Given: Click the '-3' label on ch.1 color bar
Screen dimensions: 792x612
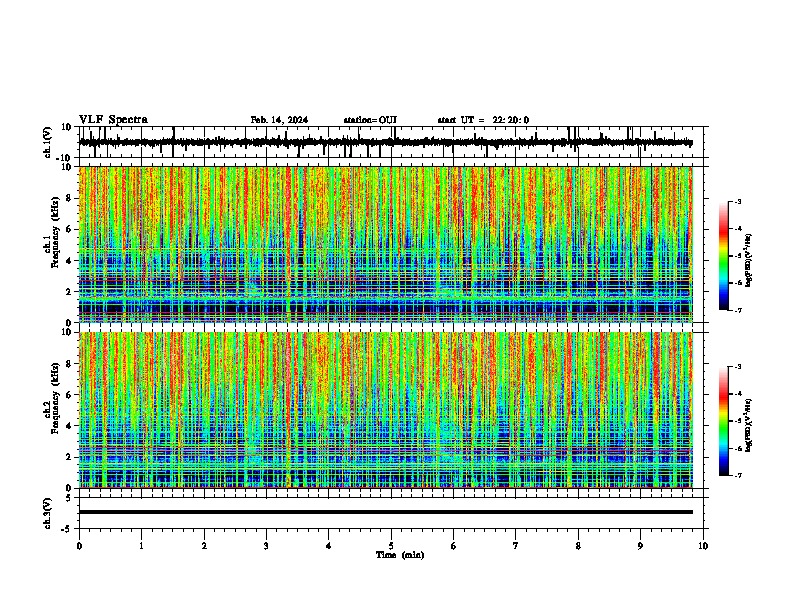Looking at the screenshot, I should click(x=738, y=201).
